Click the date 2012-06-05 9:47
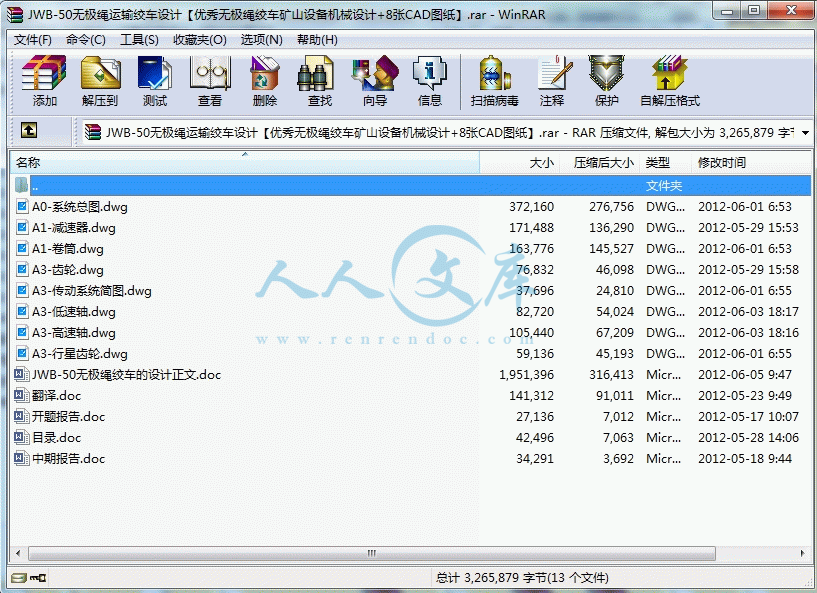Screen dimensions: 817x593 click(745, 375)
